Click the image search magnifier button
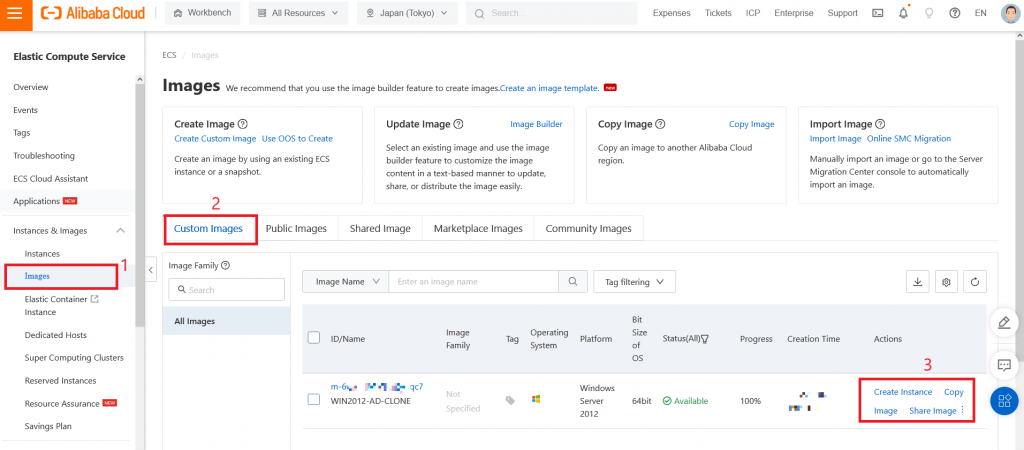The image size is (1024, 450). coord(573,282)
